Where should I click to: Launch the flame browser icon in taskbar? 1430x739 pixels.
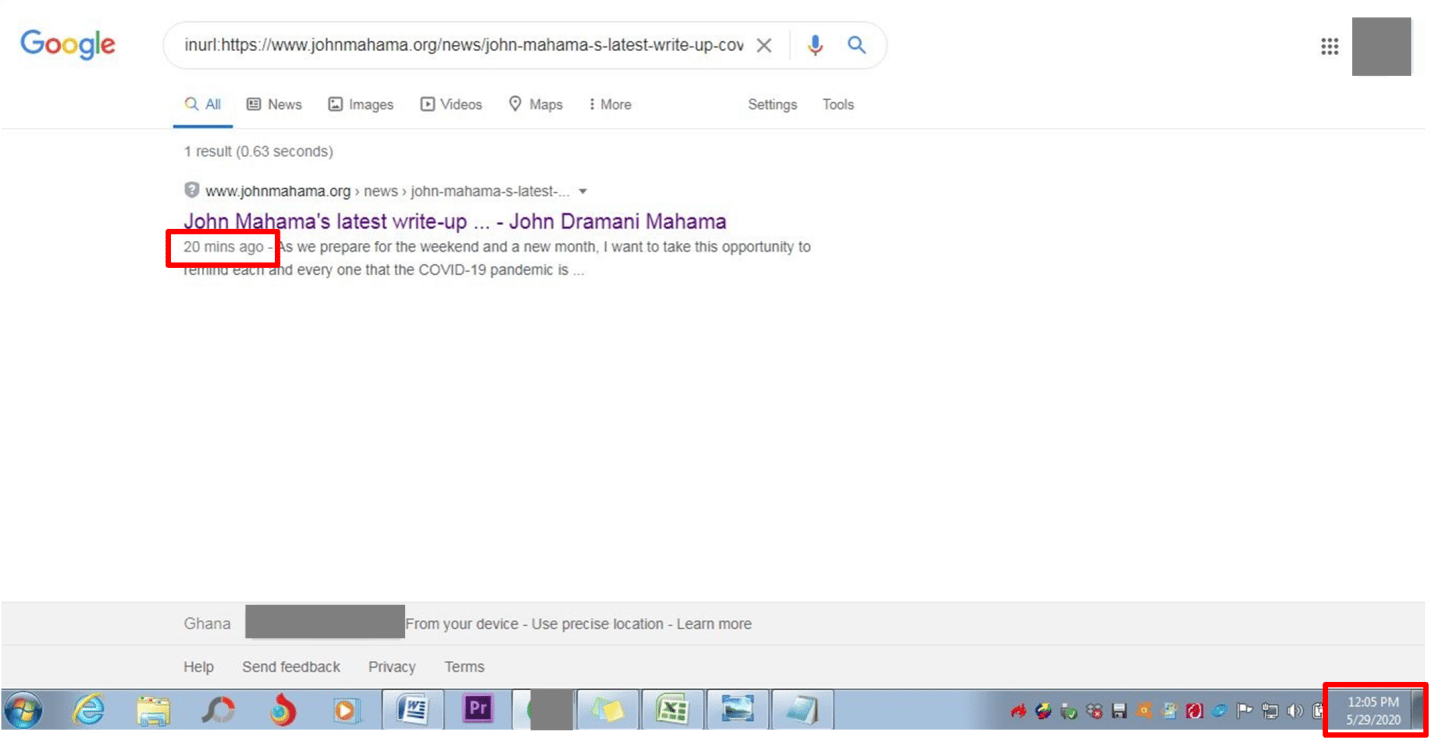pos(283,710)
